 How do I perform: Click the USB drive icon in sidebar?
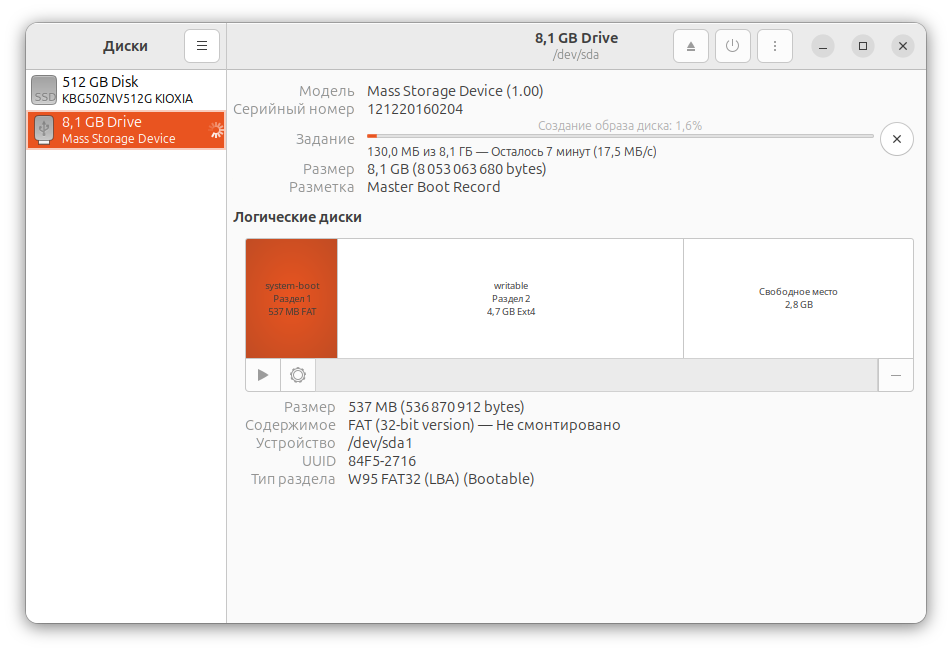[44, 130]
